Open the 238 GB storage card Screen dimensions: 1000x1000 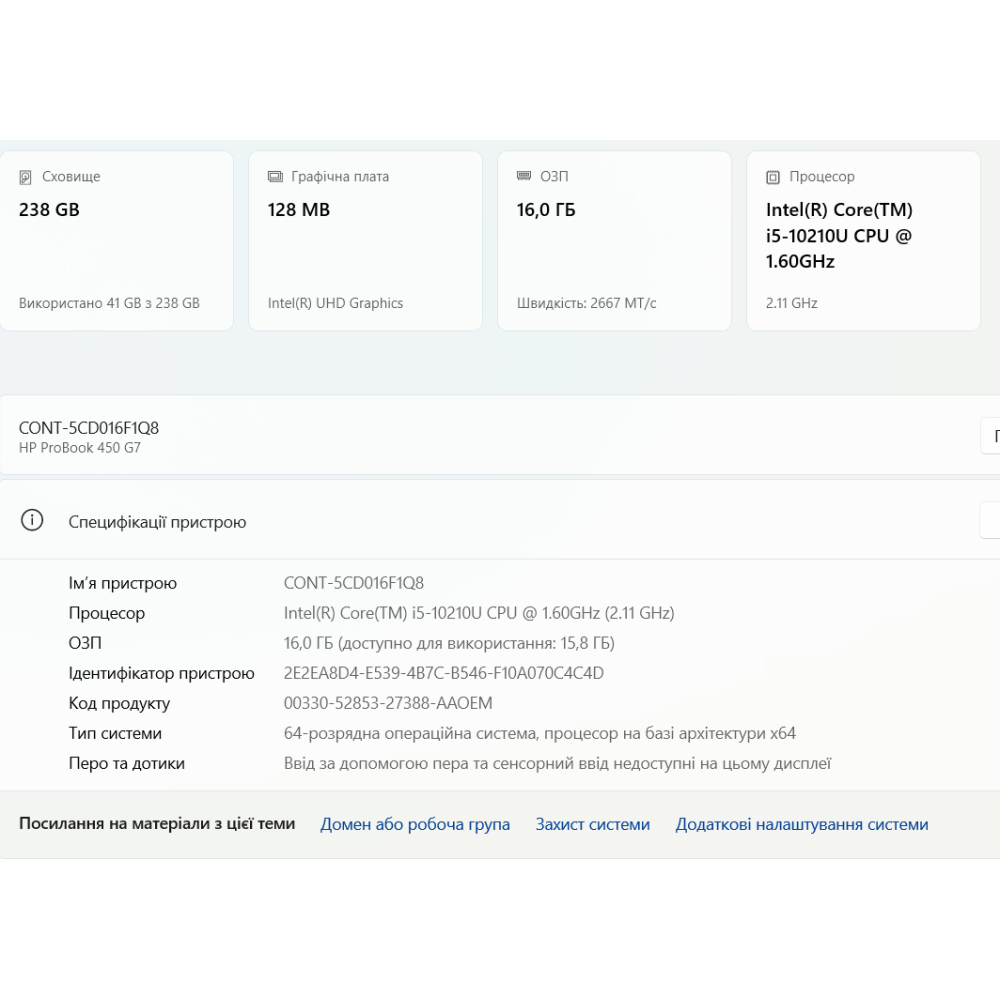[116, 240]
